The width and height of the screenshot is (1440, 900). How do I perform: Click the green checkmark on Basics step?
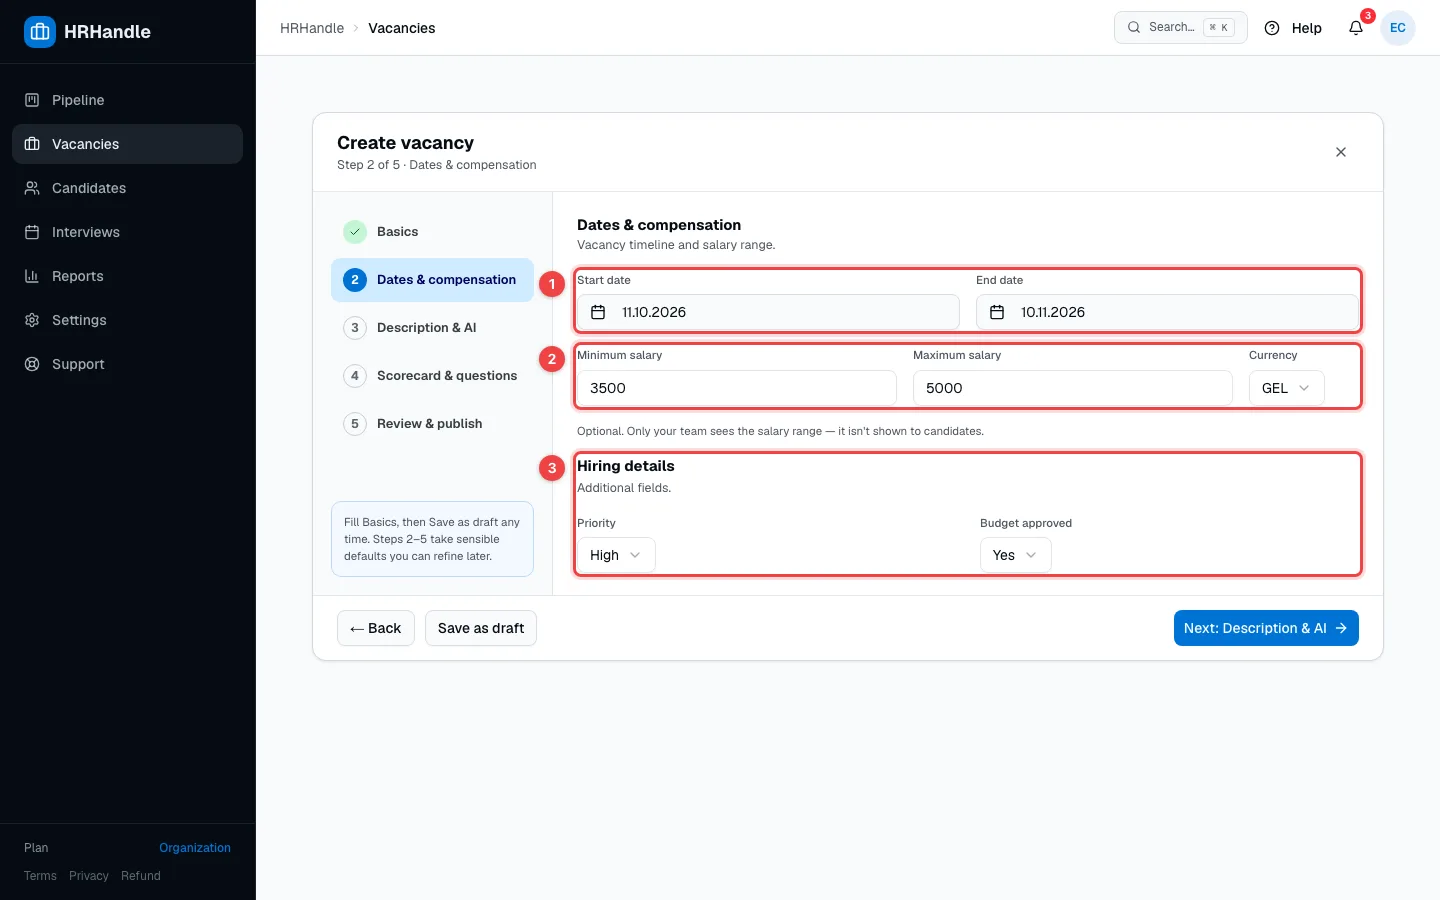tap(355, 232)
